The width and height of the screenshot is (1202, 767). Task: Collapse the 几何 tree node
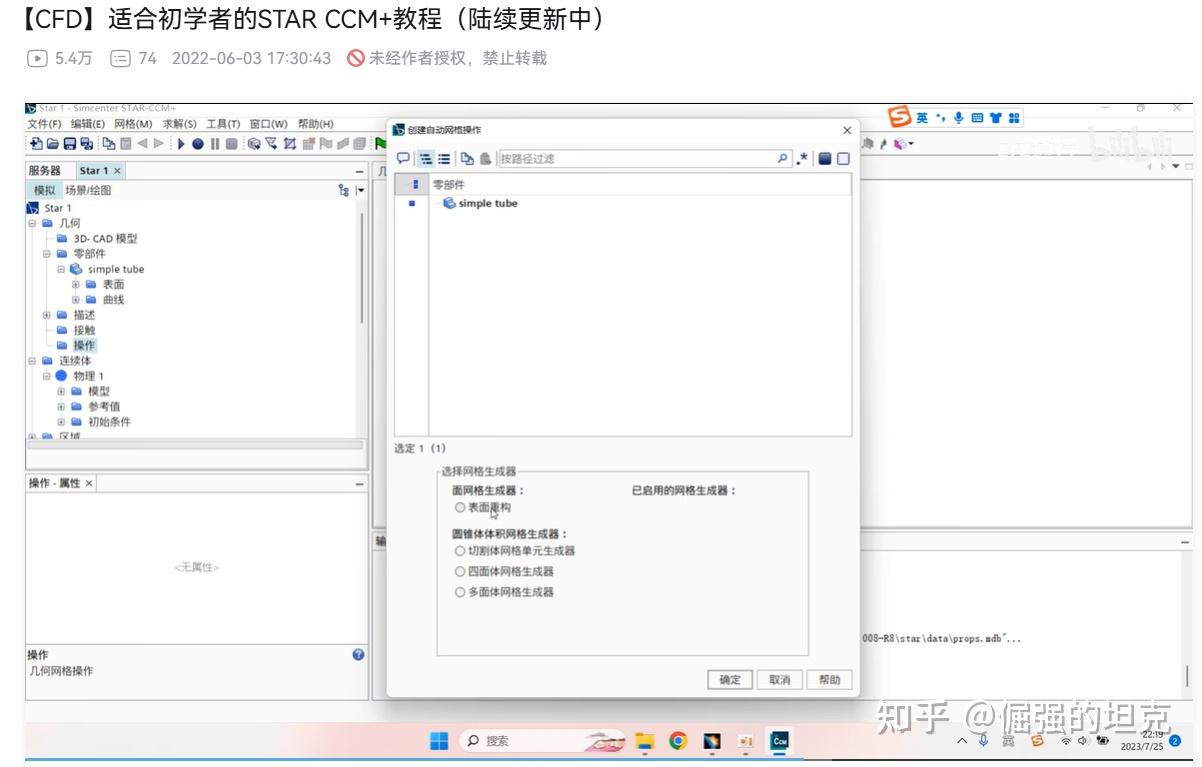point(32,223)
